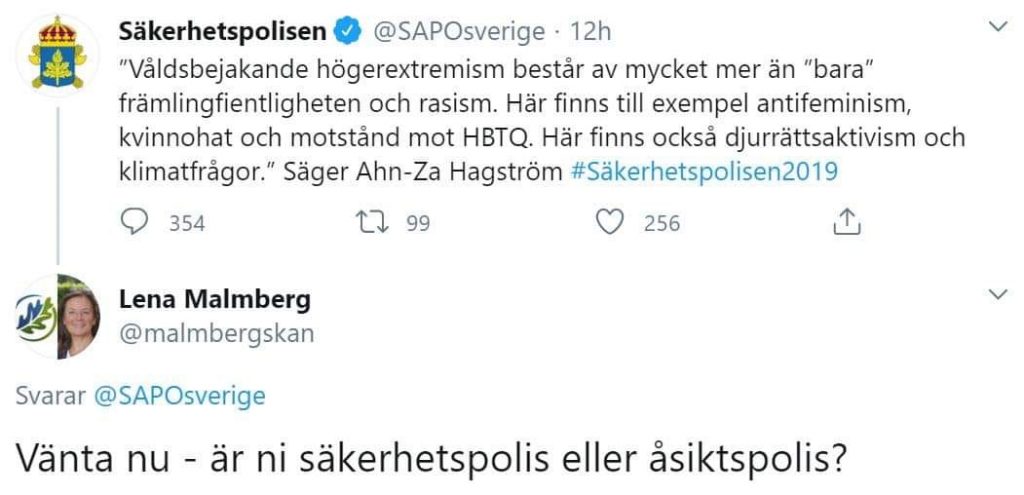Like the Säkerhetspolisen tweet with heart
Screen dimensions: 1024x495
pyautogui.click(x=610, y=223)
